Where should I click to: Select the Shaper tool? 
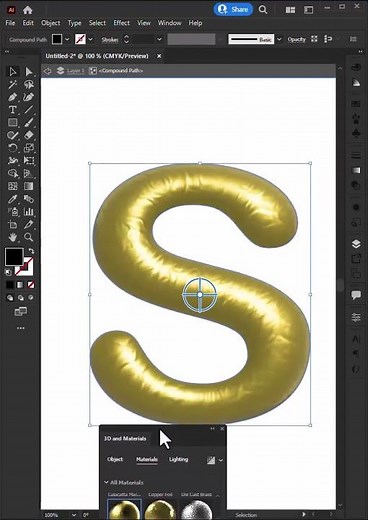[13, 135]
